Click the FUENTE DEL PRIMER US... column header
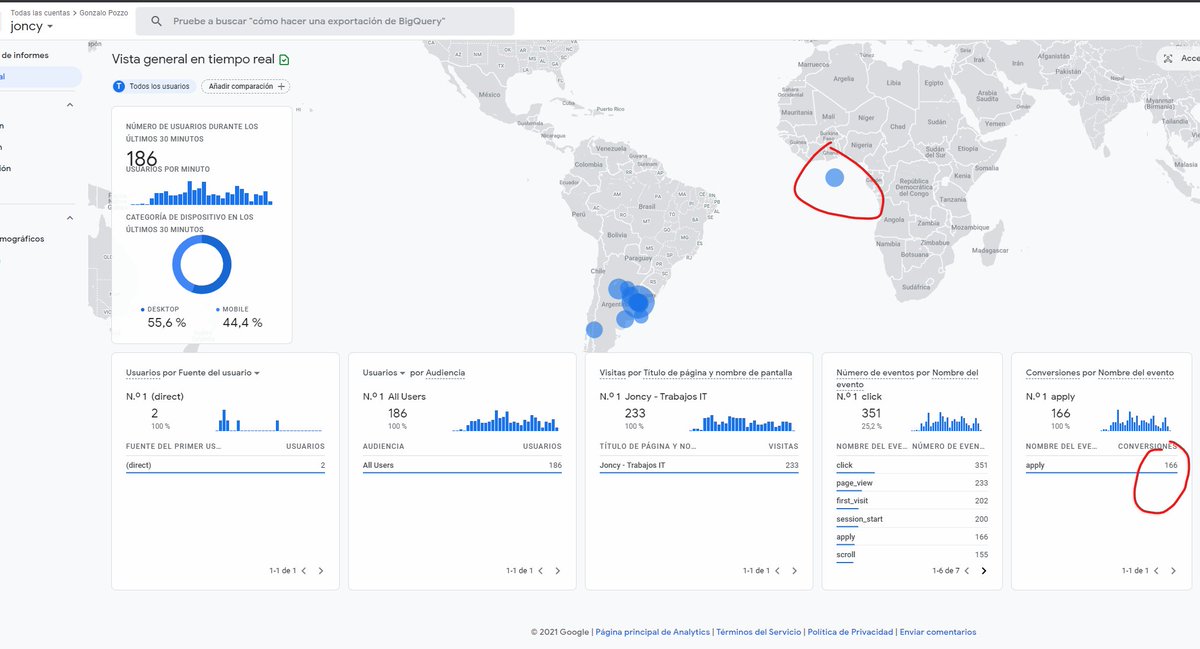Screen dimensions: 1200x649 point(173,446)
